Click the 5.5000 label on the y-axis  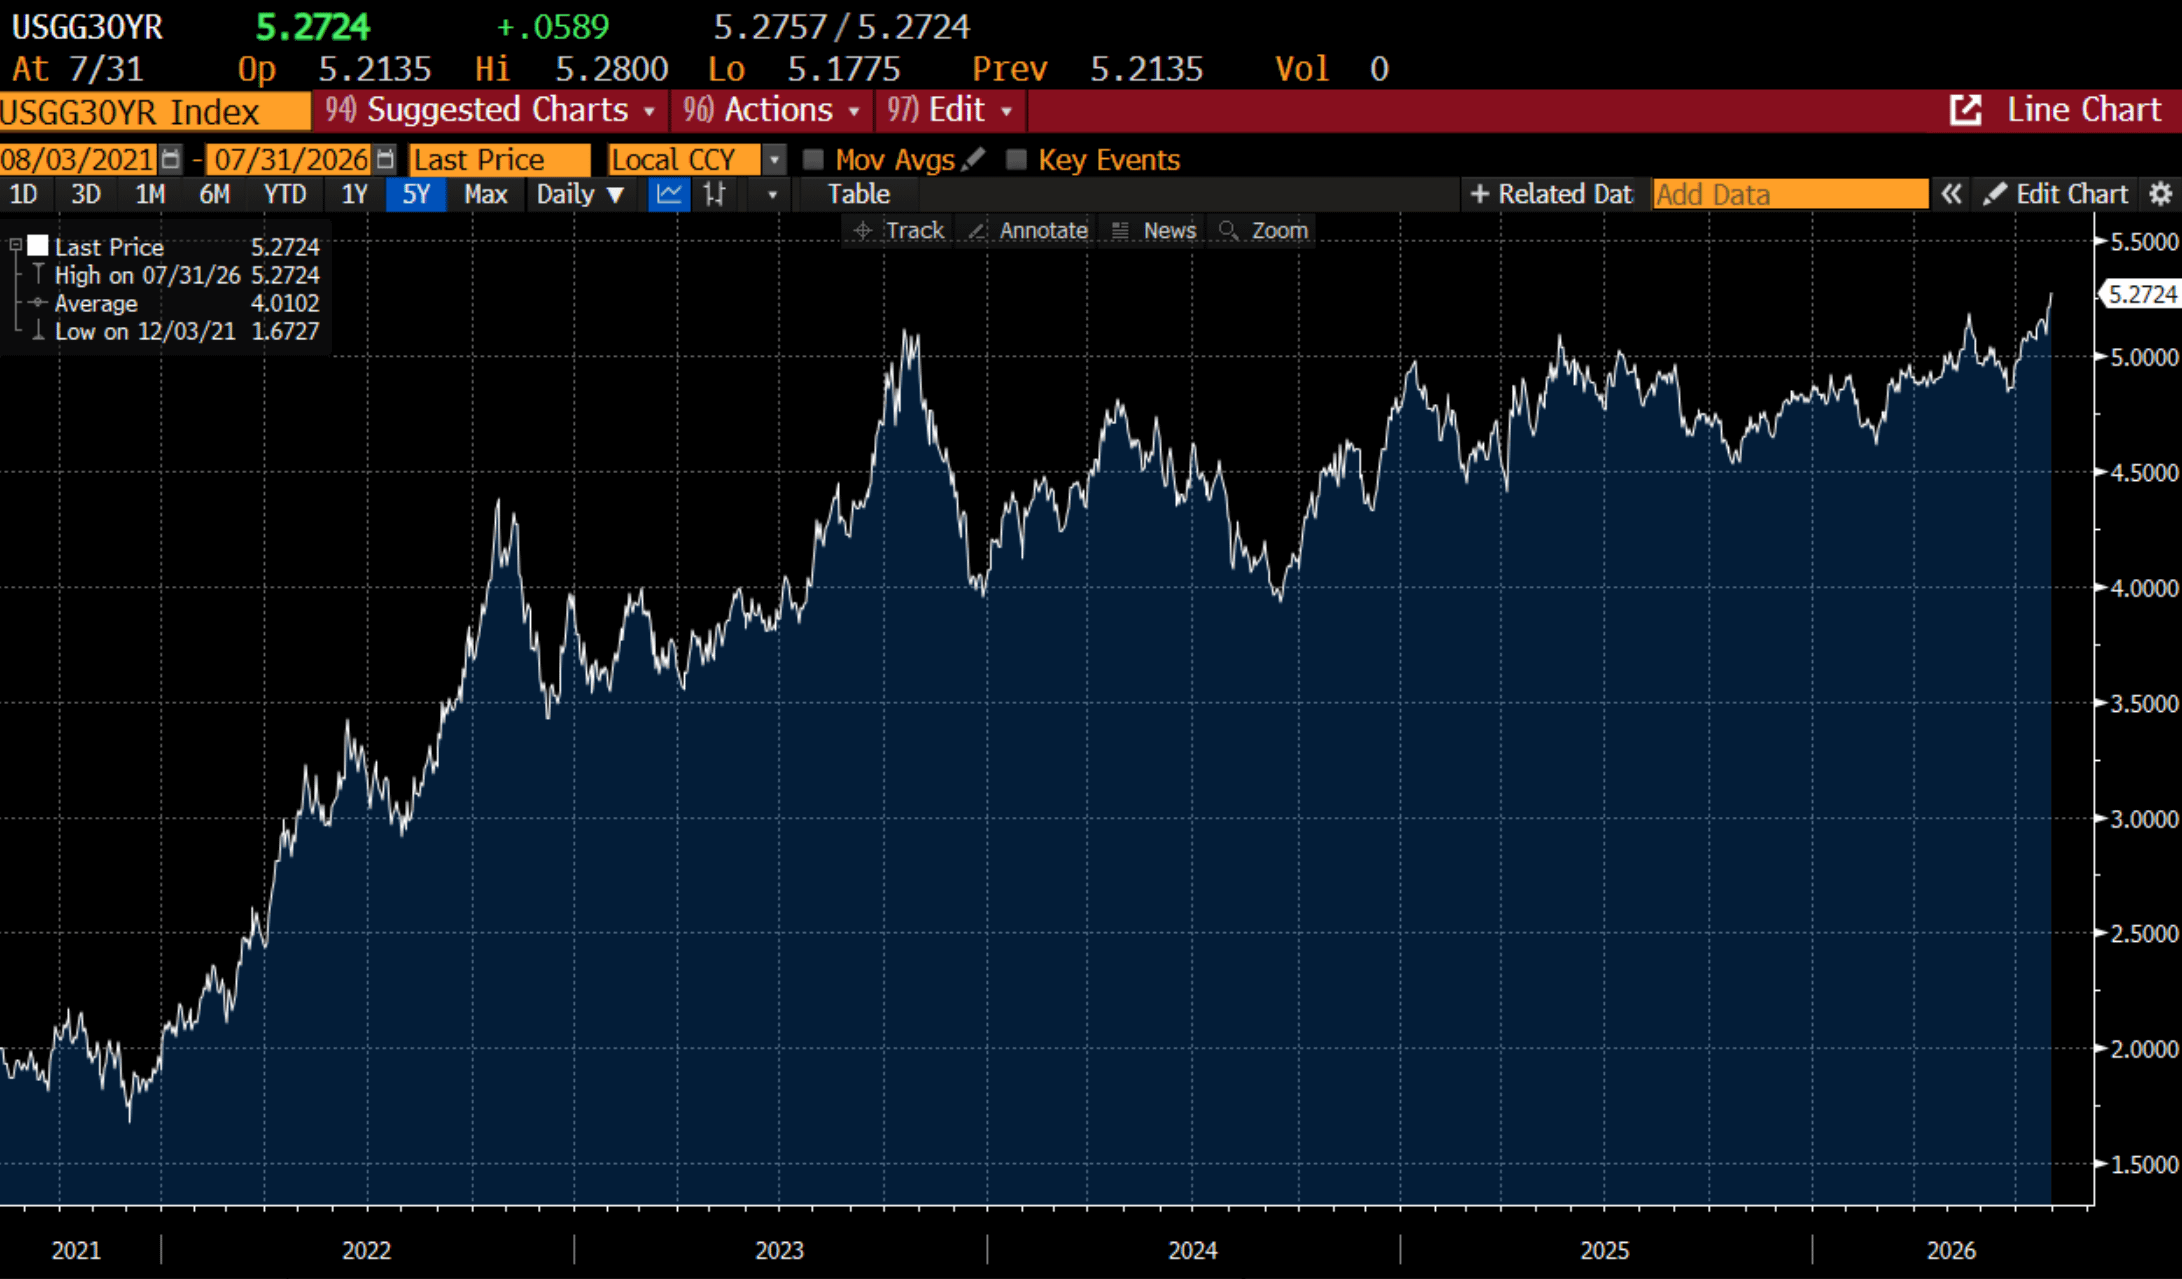click(2143, 242)
